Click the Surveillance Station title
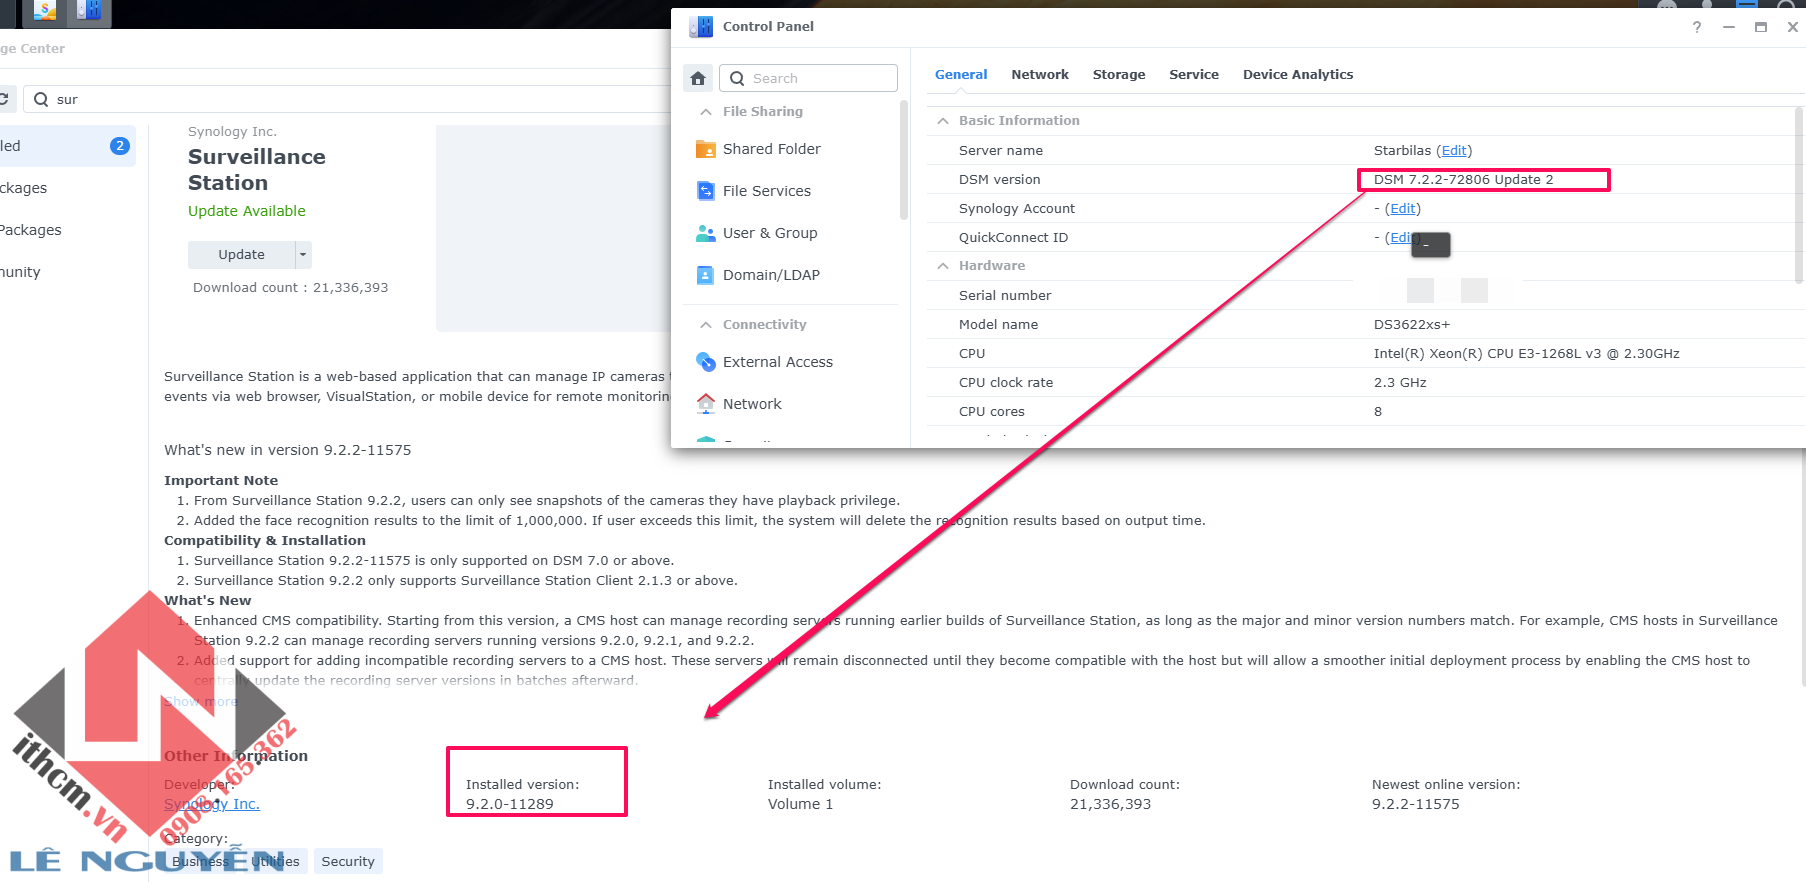Screen dimensions: 1806x882 (x=257, y=170)
